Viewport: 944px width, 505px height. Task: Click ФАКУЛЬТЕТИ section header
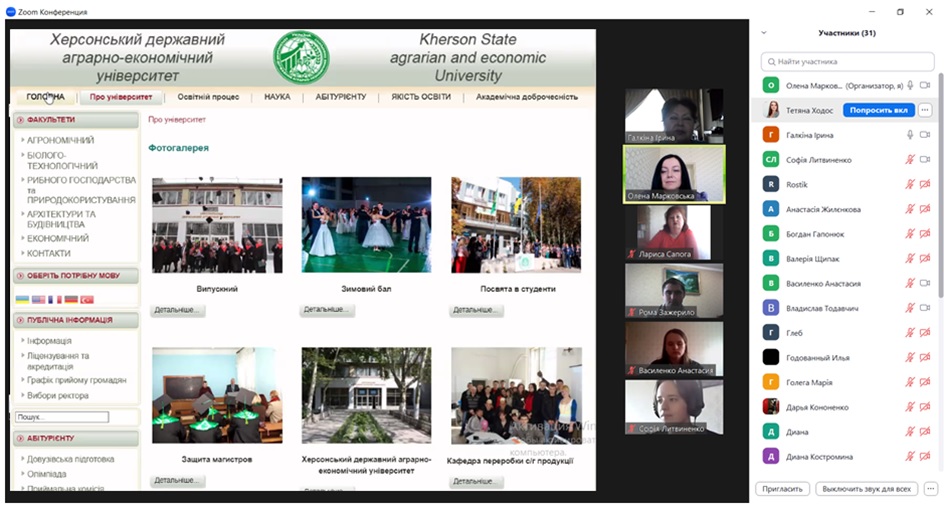point(76,120)
